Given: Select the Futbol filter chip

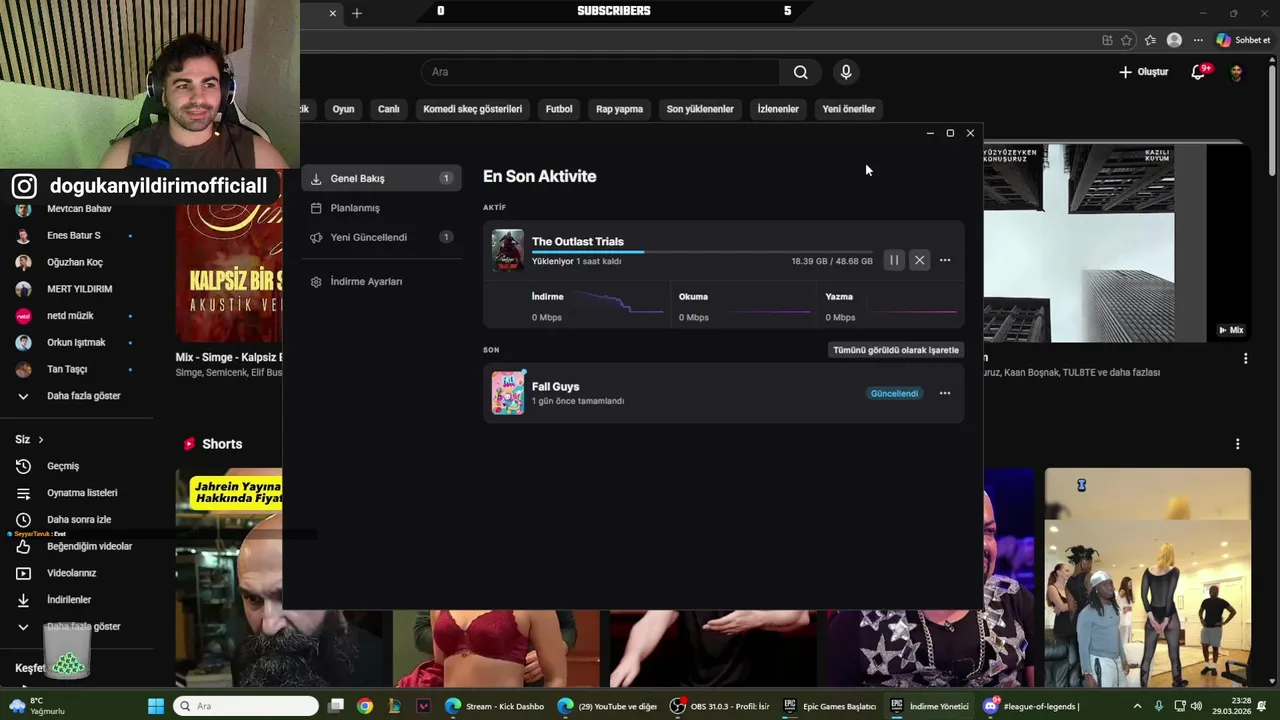Looking at the screenshot, I should pyautogui.click(x=559, y=109).
